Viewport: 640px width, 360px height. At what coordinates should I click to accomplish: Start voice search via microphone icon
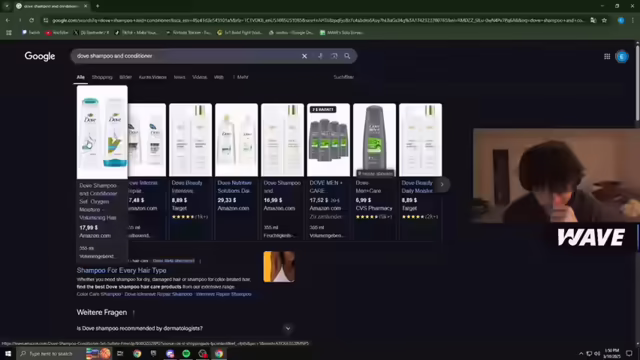click(320, 56)
